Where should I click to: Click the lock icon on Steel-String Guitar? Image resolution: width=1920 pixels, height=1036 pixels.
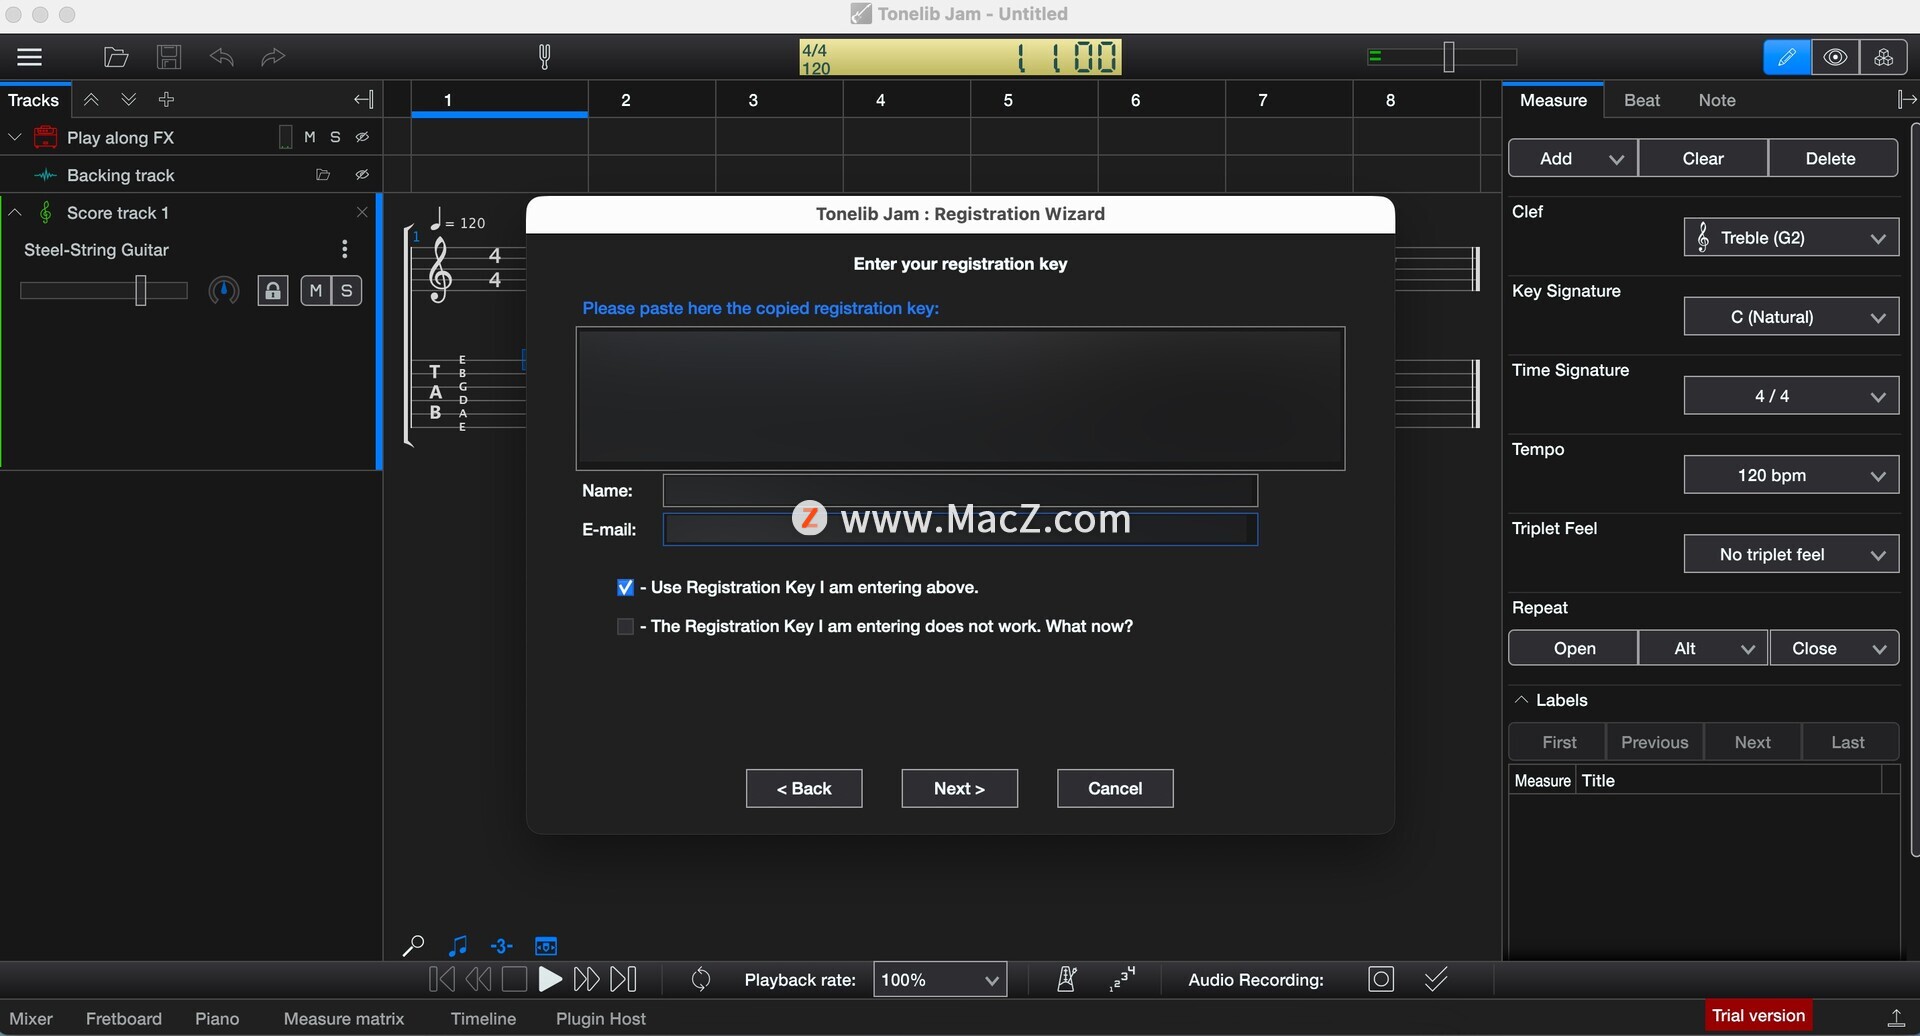[272, 291]
